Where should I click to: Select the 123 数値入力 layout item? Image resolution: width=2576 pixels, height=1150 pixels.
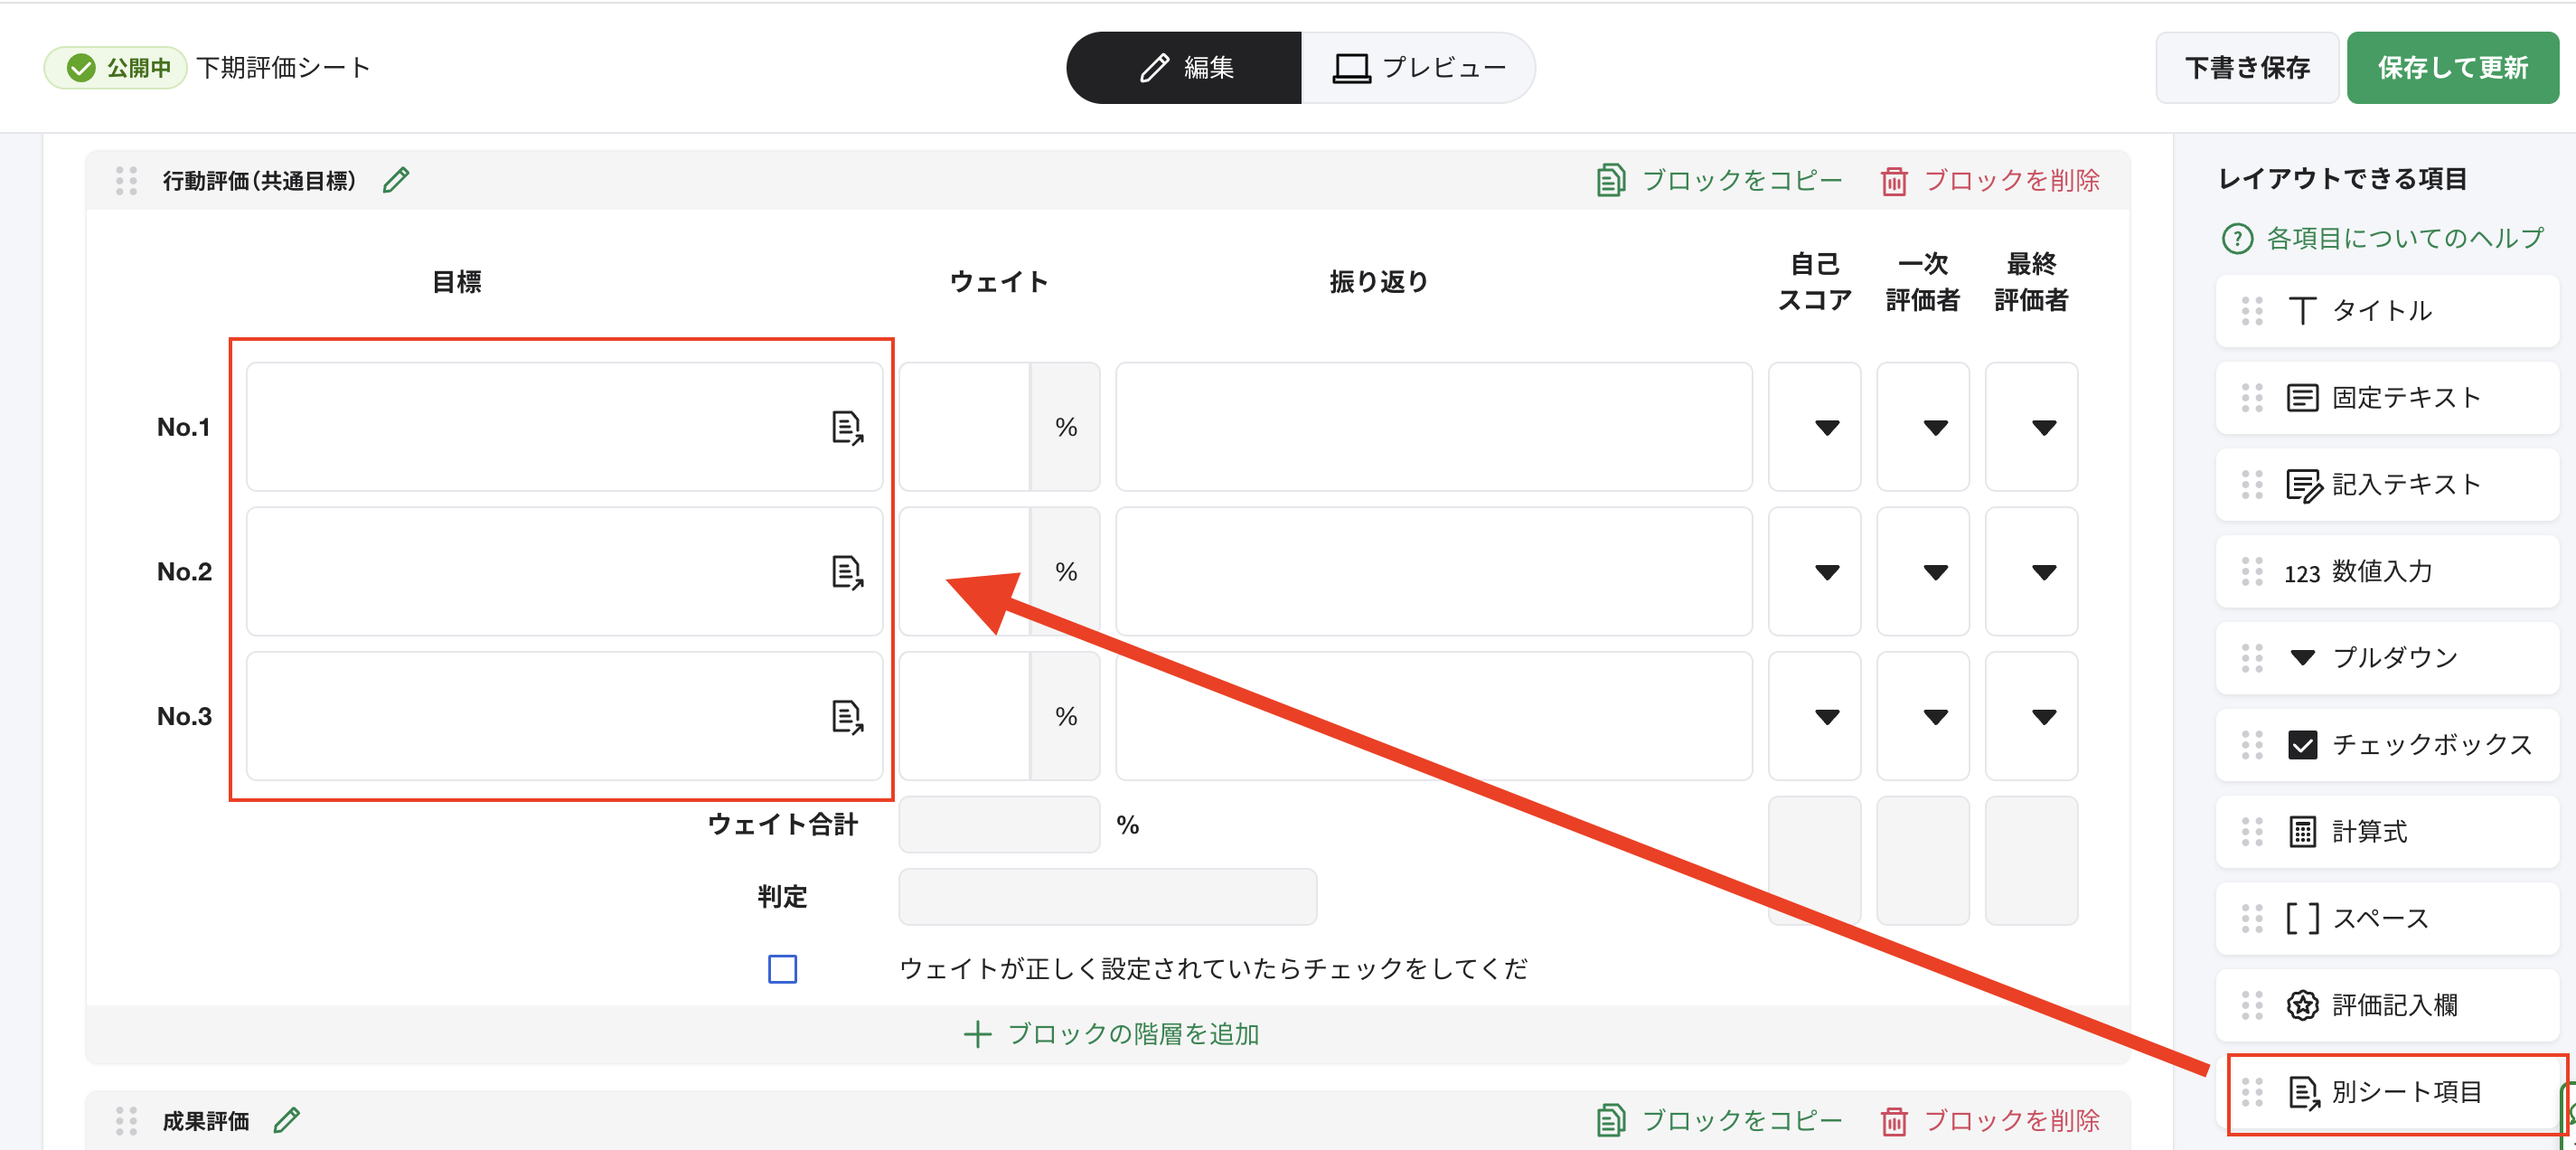[2387, 571]
